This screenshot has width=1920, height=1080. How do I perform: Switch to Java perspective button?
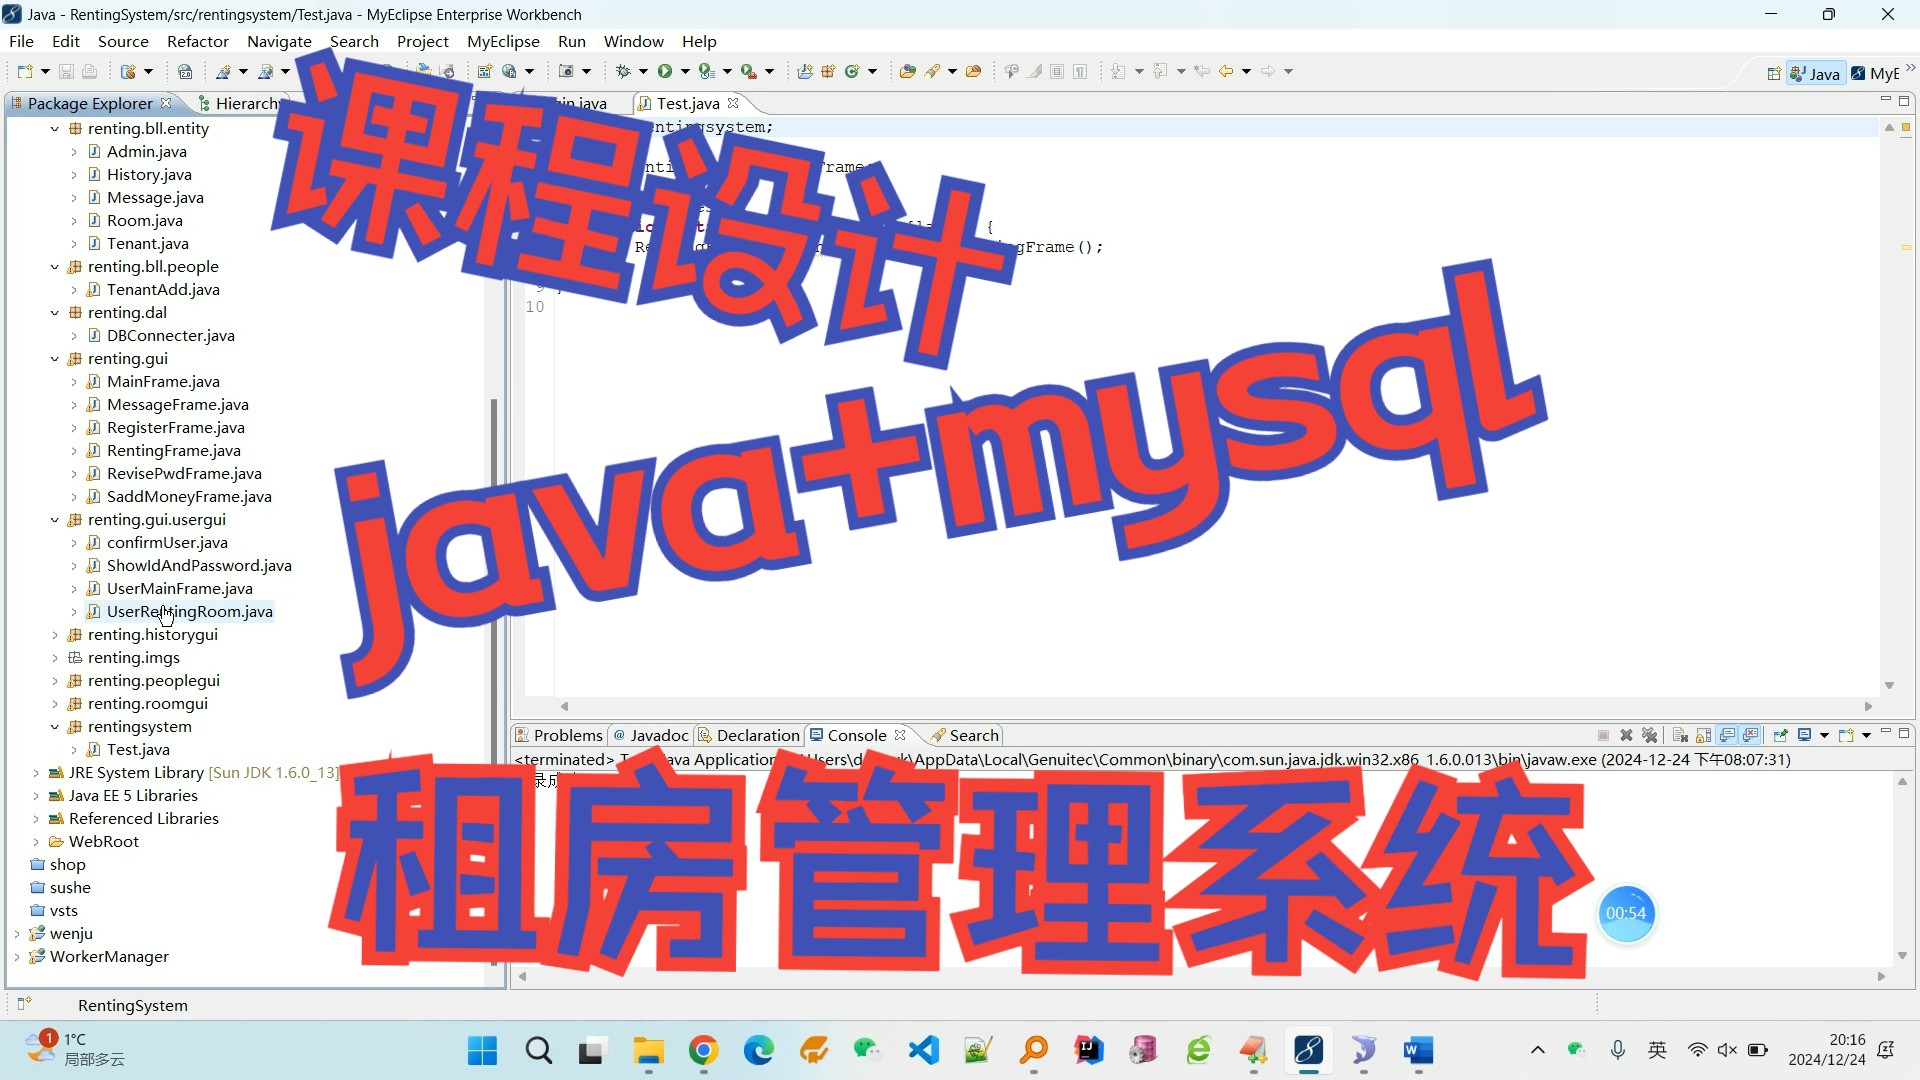(1815, 73)
